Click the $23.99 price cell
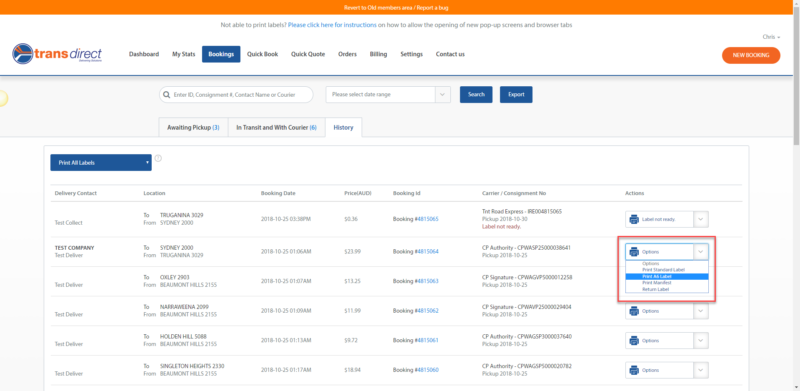The height and width of the screenshot is (391, 800). coord(353,252)
